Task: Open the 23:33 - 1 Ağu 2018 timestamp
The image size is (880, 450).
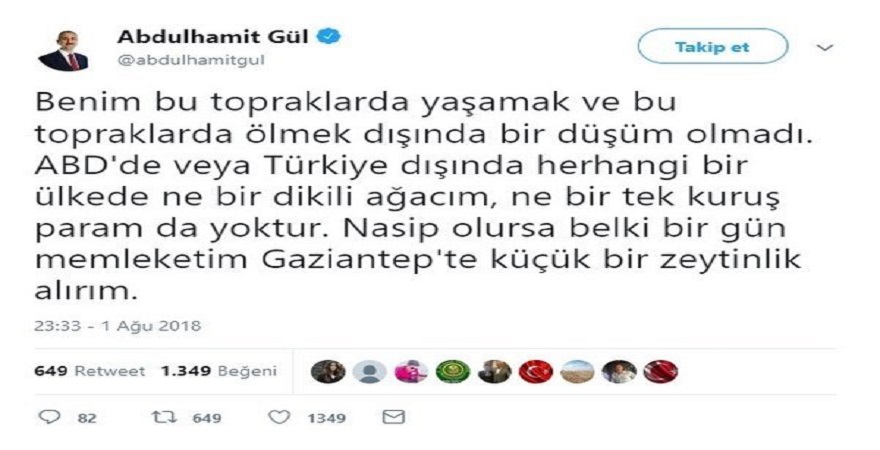Action: point(117,326)
